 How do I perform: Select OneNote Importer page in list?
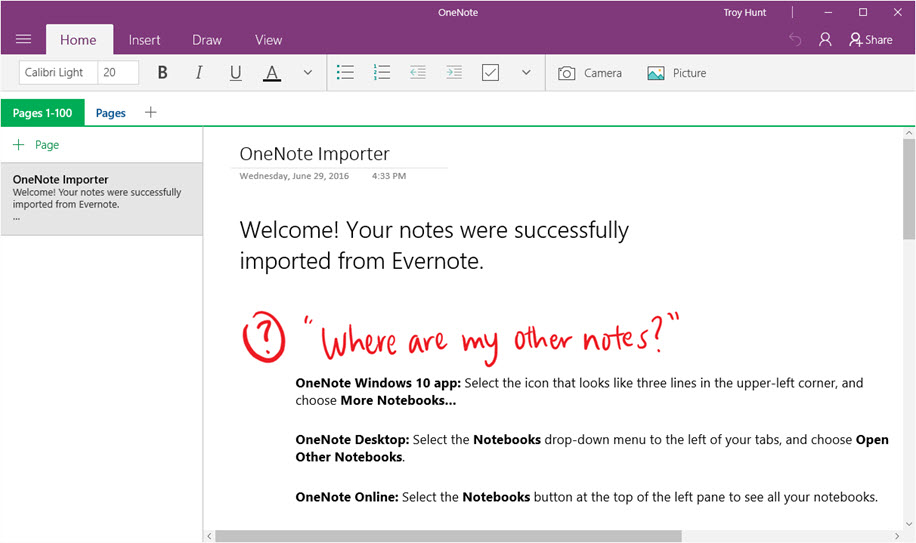click(102, 199)
